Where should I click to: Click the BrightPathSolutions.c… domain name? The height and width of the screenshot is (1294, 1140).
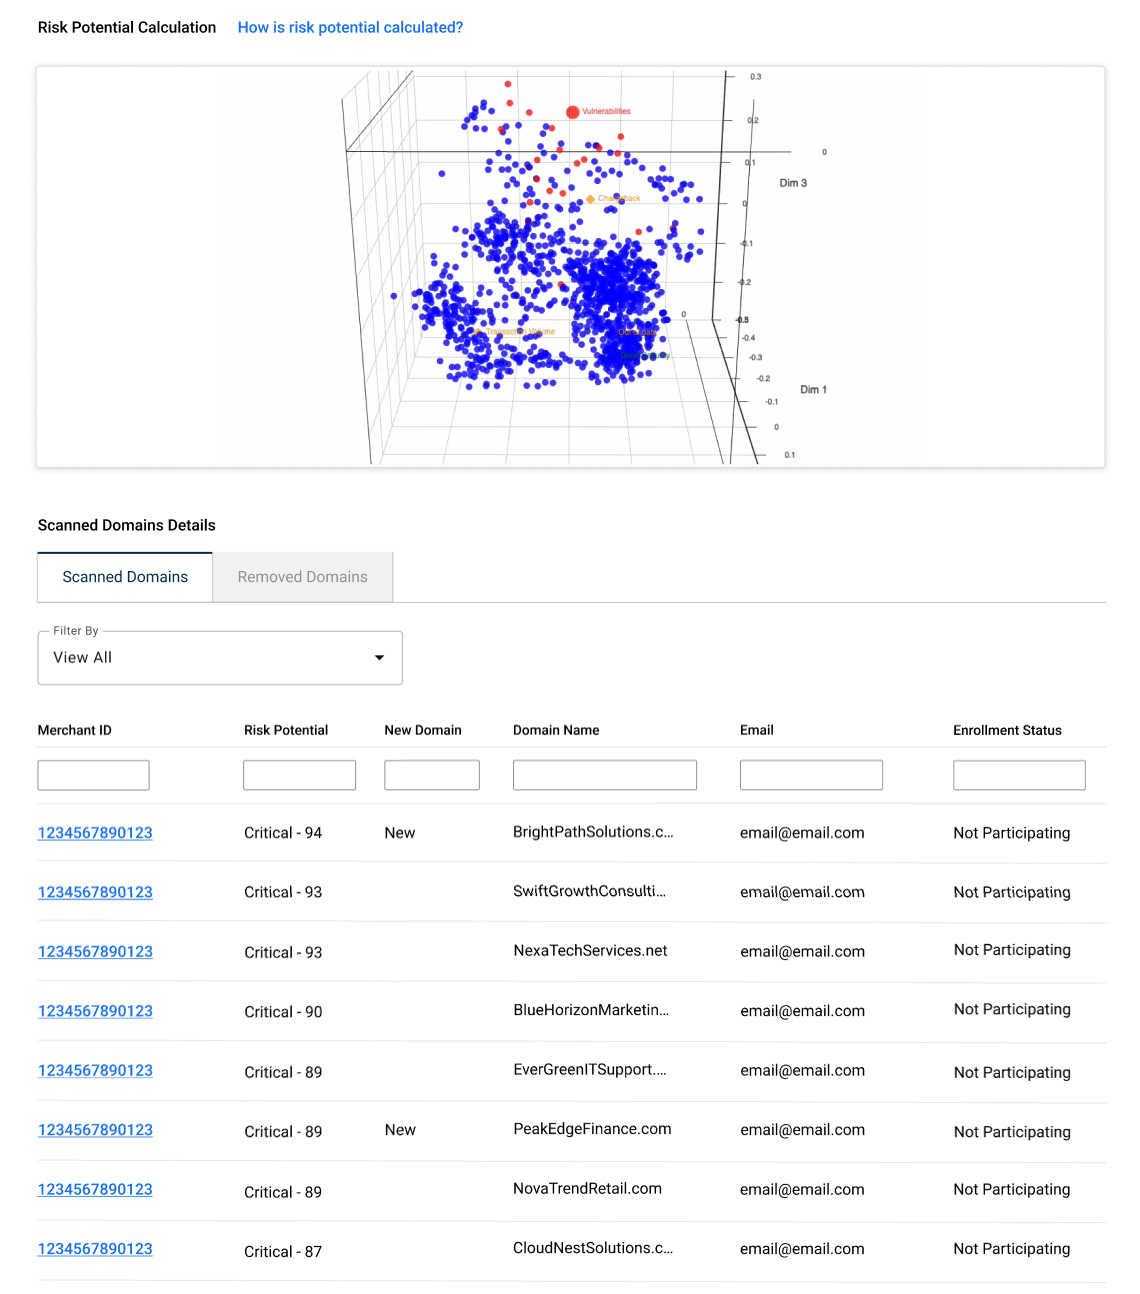click(x=593, y=832)
